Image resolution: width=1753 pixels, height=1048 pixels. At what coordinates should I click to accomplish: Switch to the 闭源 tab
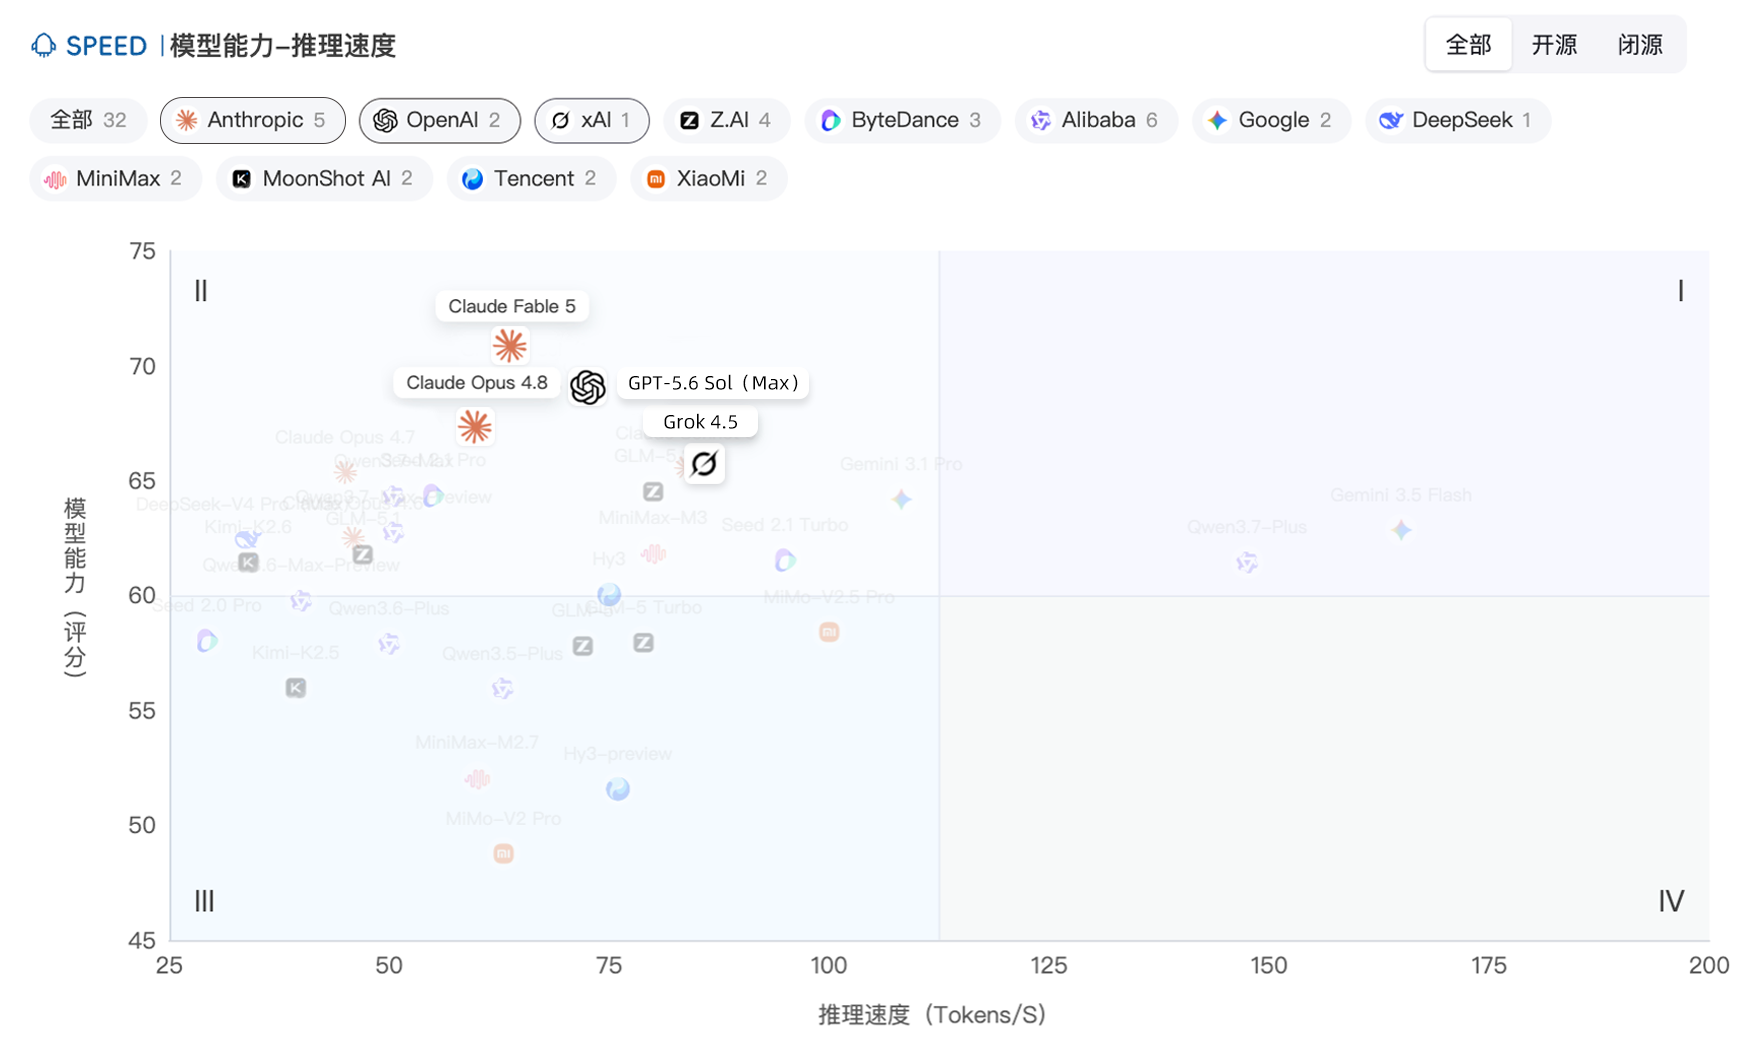pyautogui.click(x=1641, y=44)
